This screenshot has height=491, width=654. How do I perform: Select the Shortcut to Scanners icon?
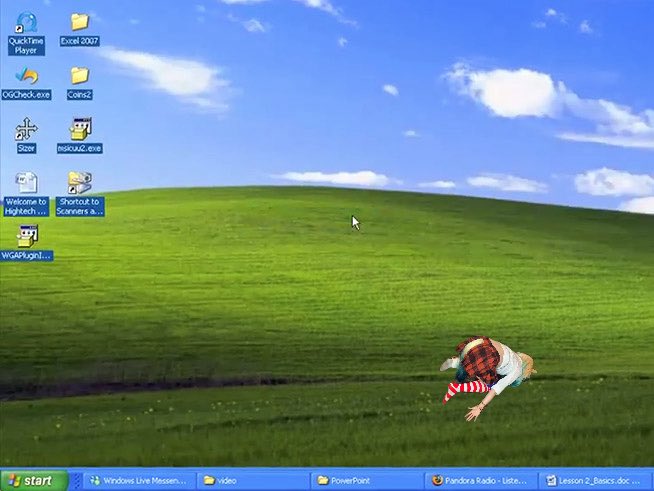click(x=80, y=183)
